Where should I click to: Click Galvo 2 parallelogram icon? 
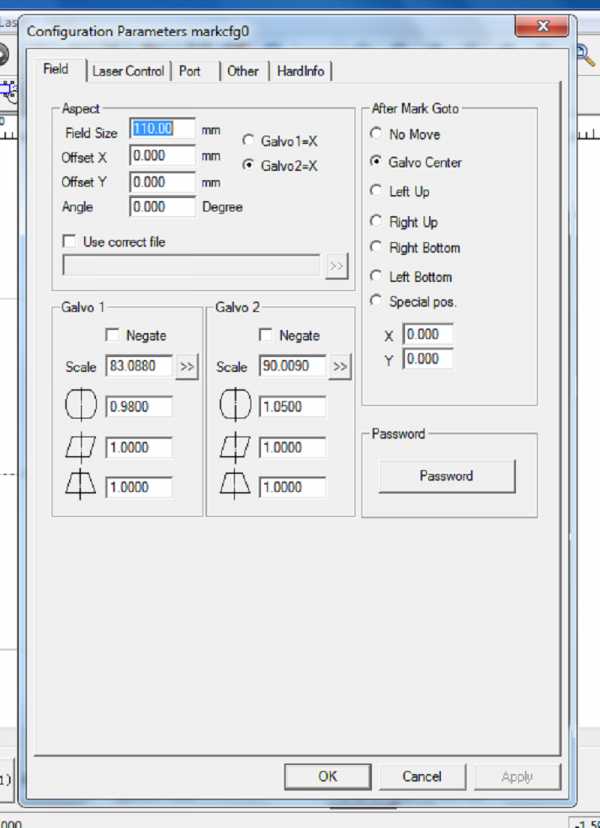click(235, 446)
